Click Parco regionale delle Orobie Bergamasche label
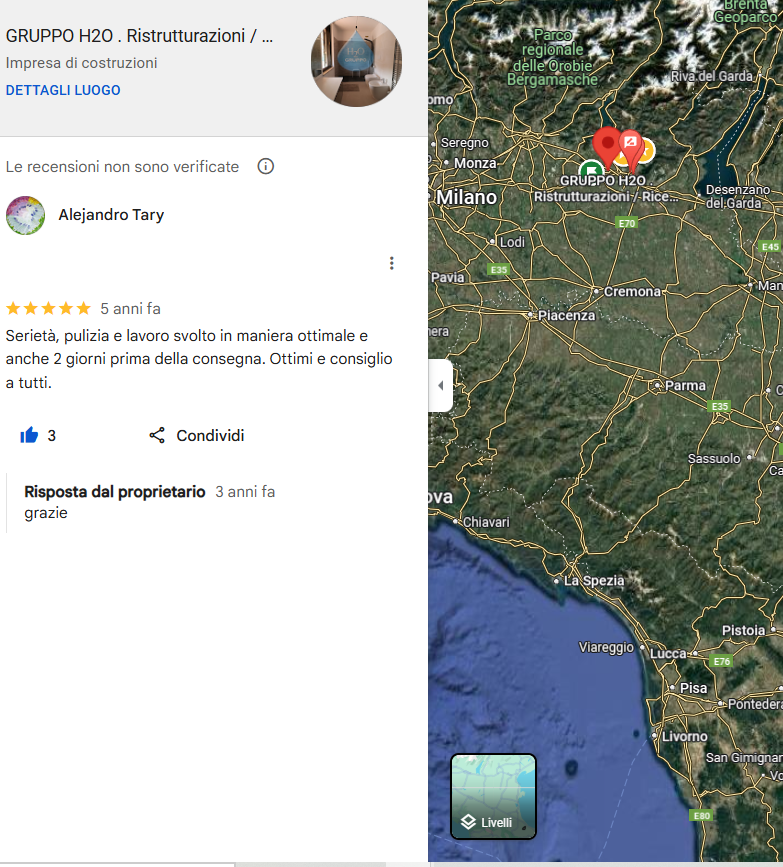Screen dimensions: 783x867 point(552,58)
